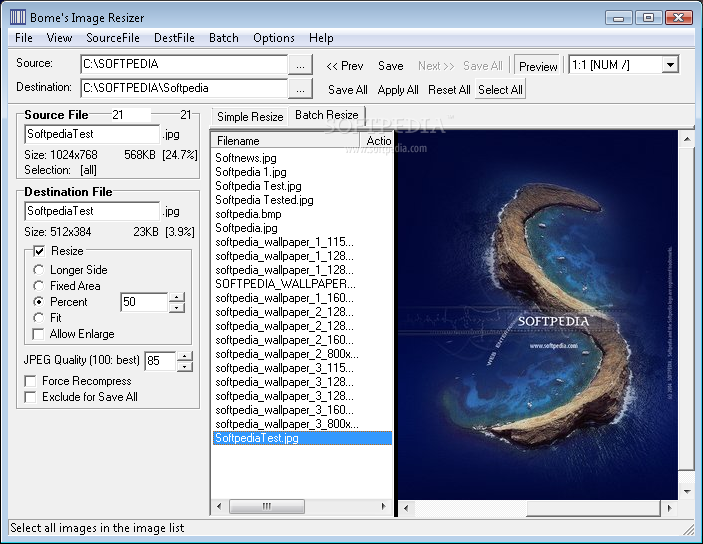Click the Save button next to Prev

[391, 66]
